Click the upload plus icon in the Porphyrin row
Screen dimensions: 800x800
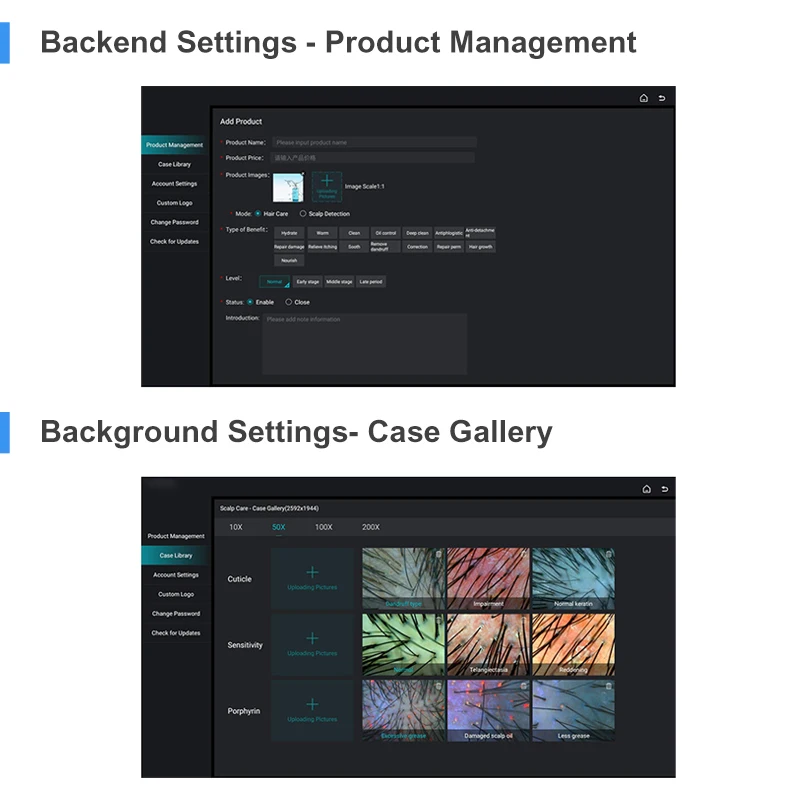click(312, 704)
